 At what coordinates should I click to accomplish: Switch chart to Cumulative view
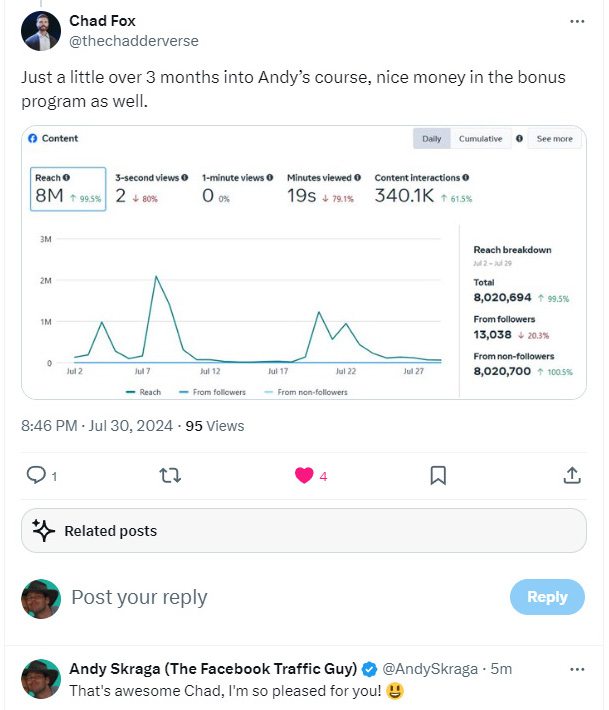point(480,139)
